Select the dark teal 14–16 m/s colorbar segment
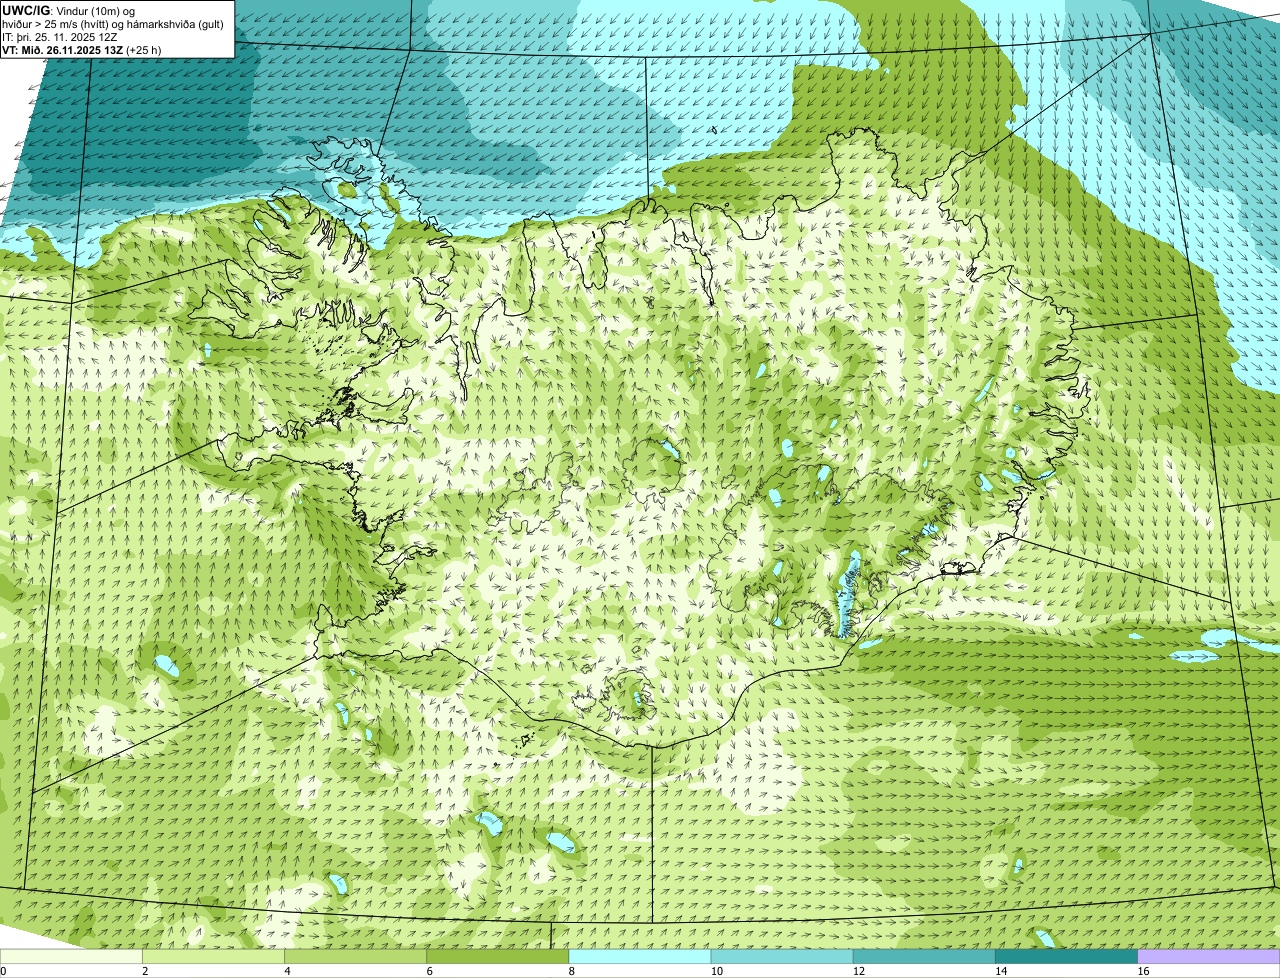The width and height of the screenshot is (1280, 978). pyautogui.click(x=1066, y=957)
